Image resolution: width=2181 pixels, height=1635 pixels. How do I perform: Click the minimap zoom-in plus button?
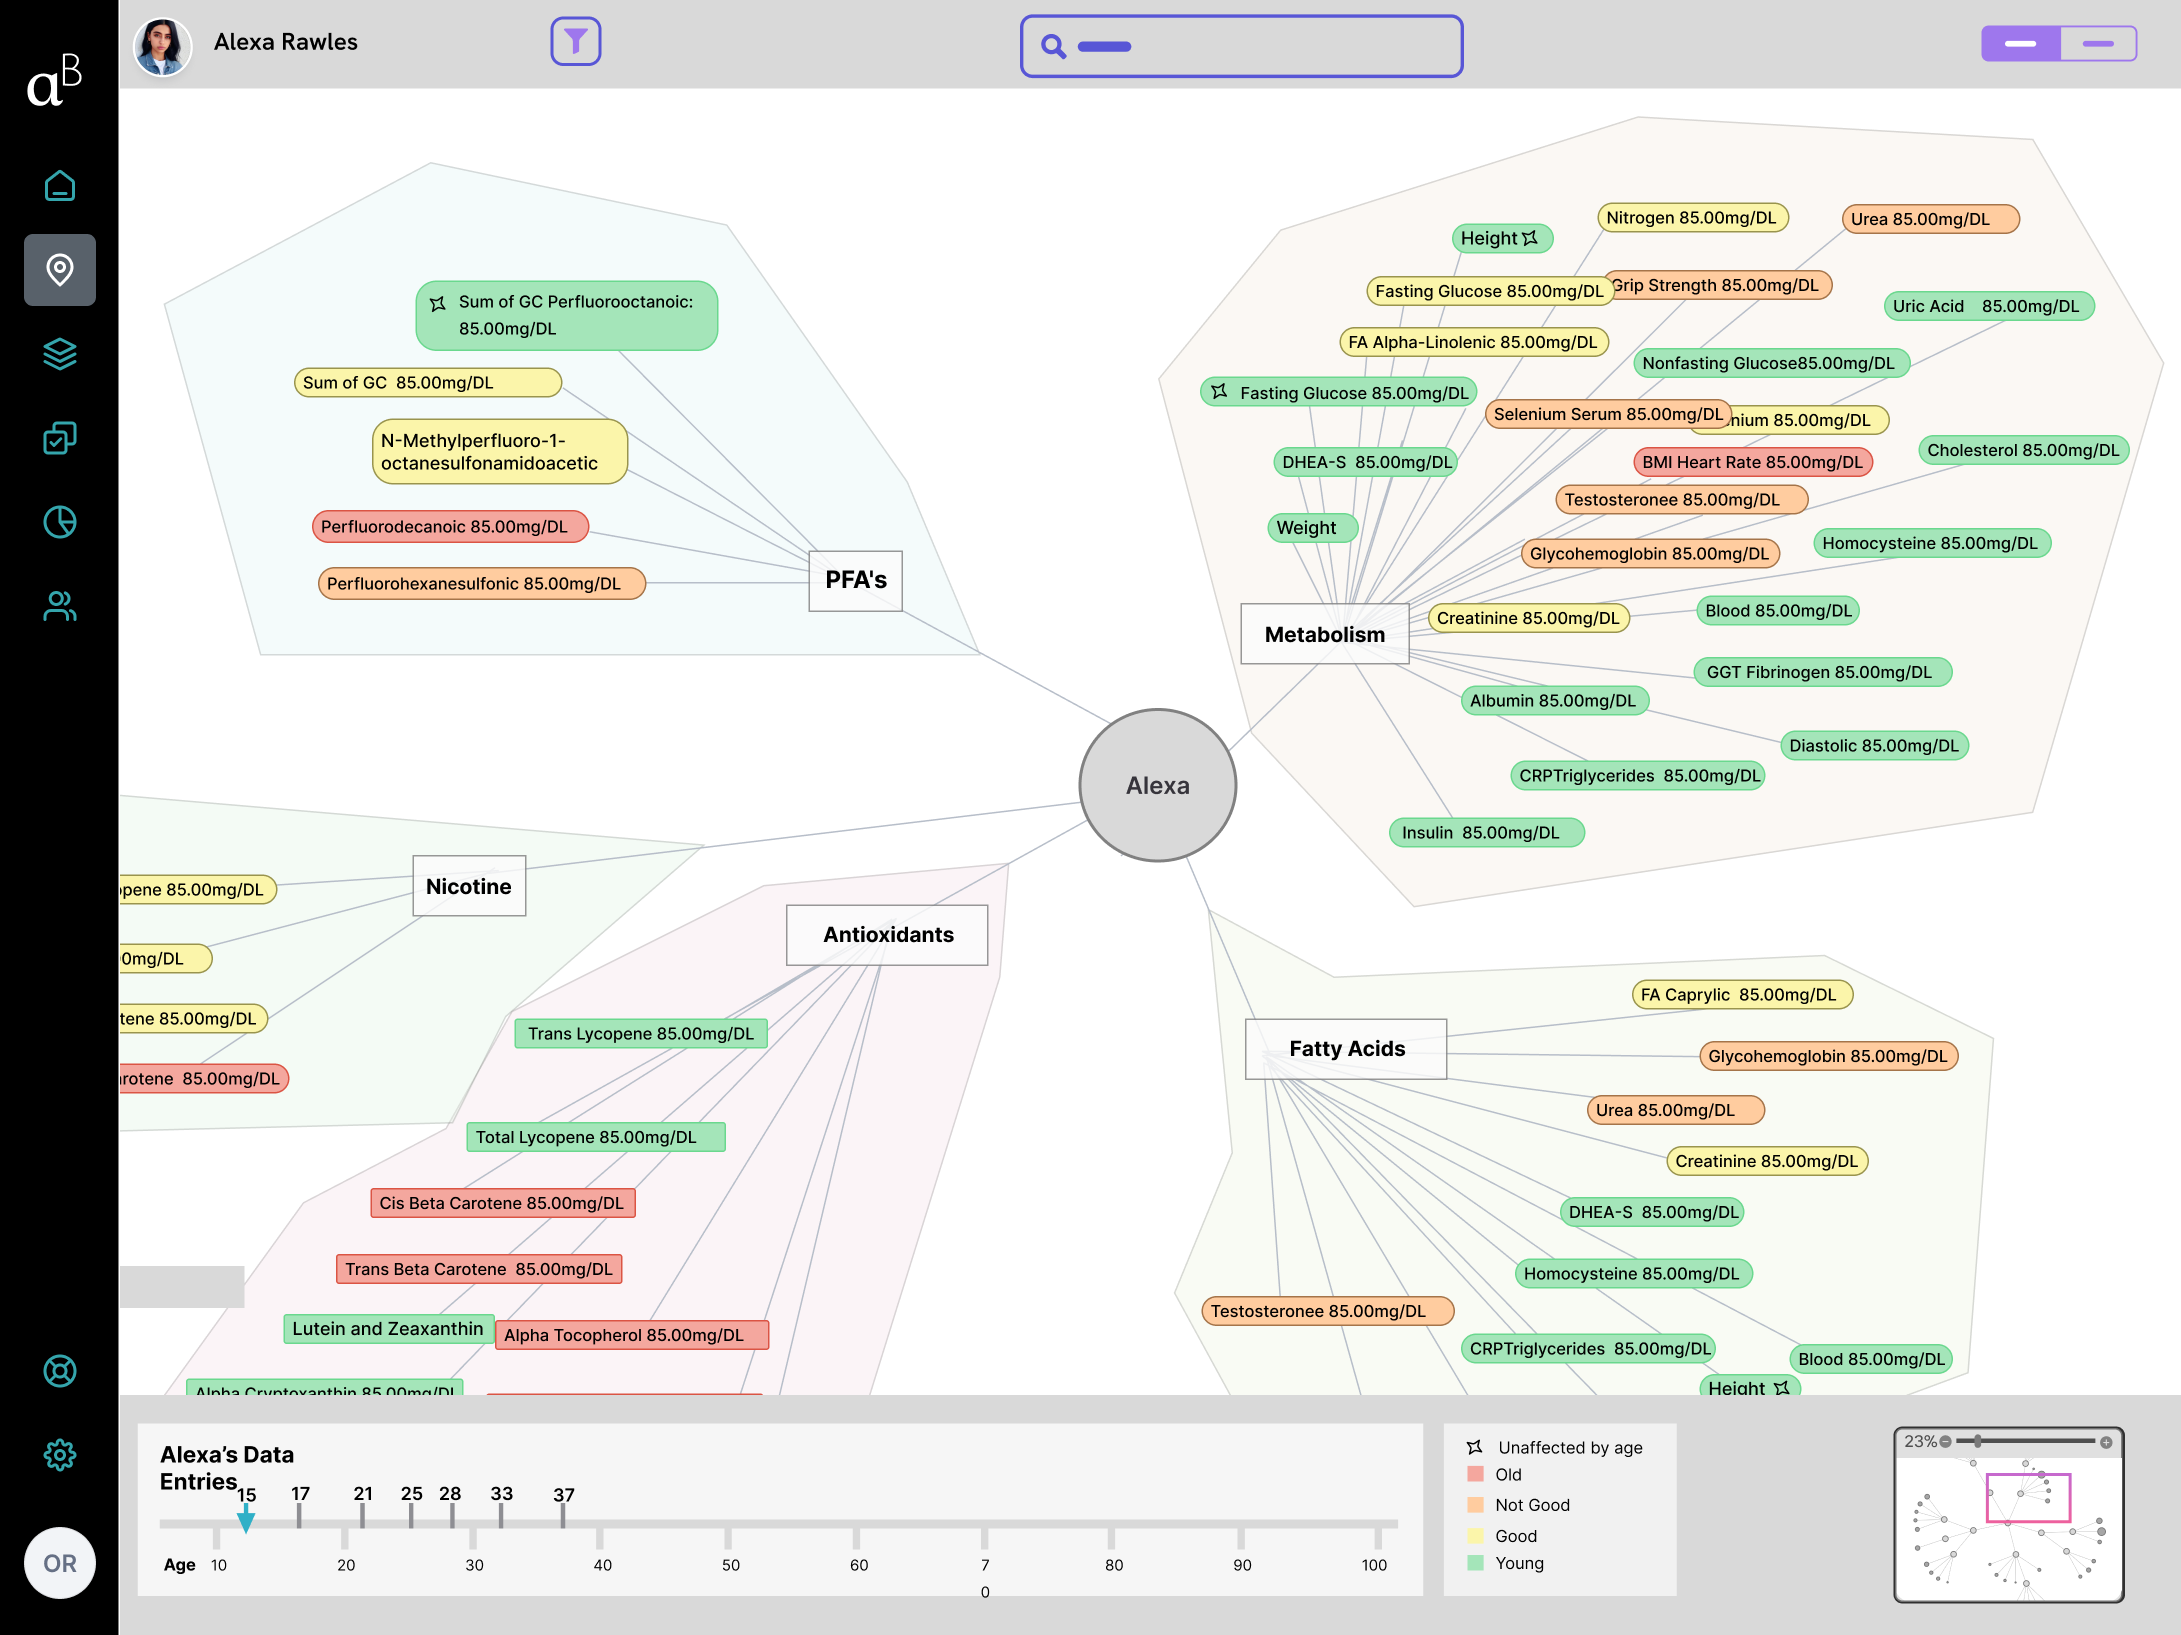[x=2106, y=1442]
